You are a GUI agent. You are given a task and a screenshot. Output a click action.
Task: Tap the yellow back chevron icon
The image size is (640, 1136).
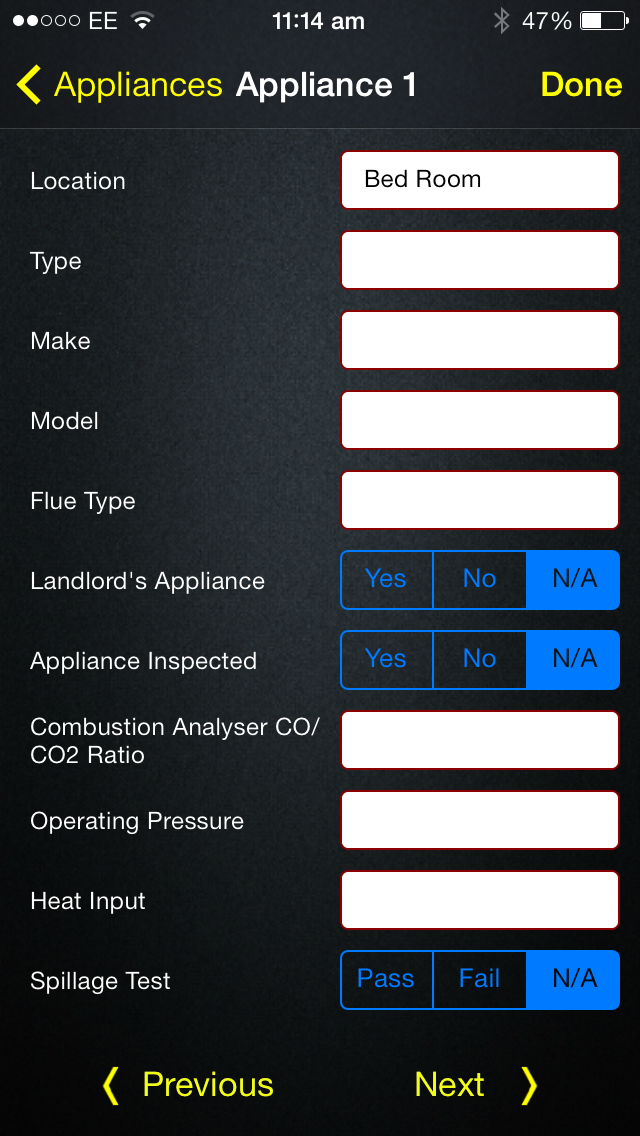click(x=29, y=85)
